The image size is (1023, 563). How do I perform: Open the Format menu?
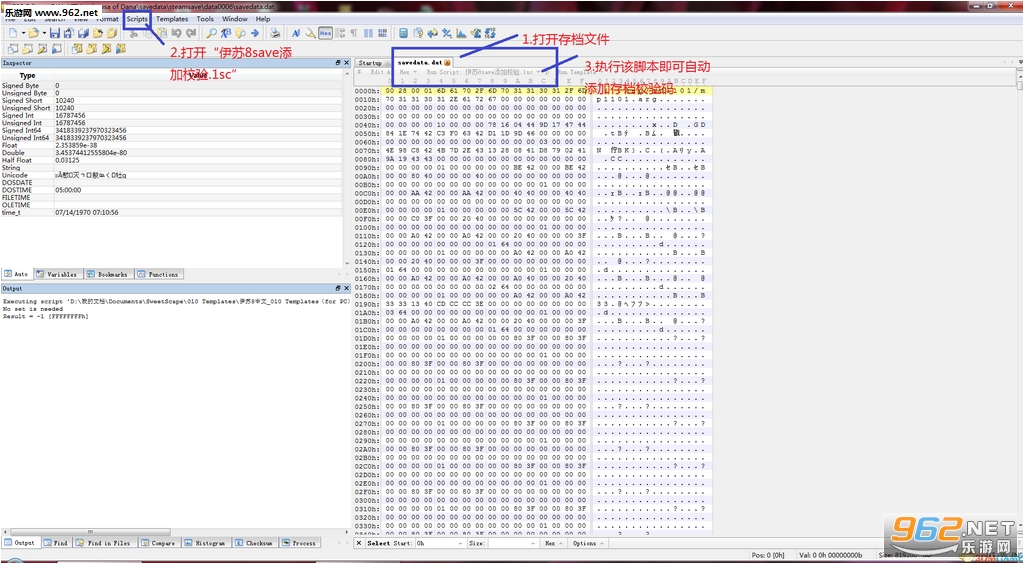[108, 19]
